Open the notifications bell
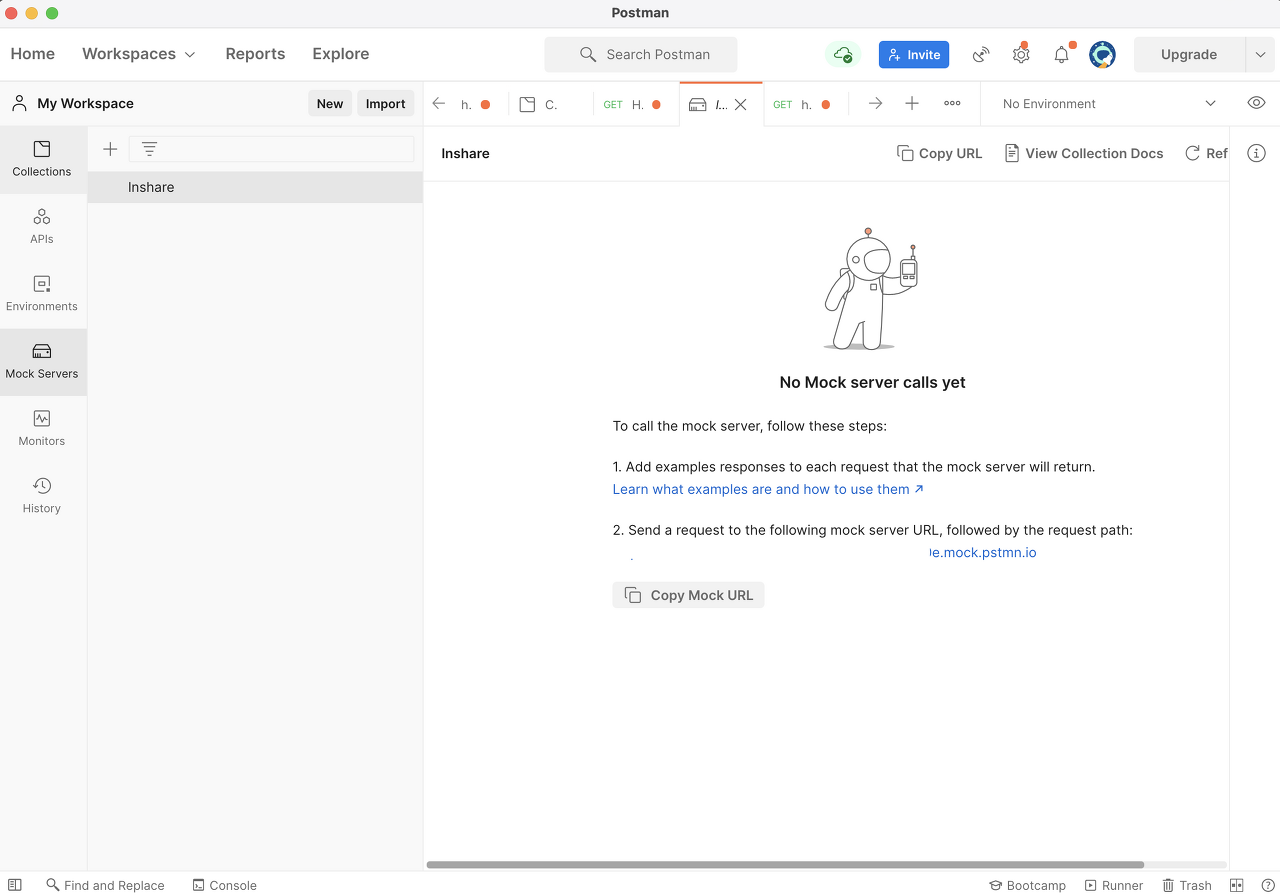This screenshot has height=896, width=1280. (x=1062, y=54)
